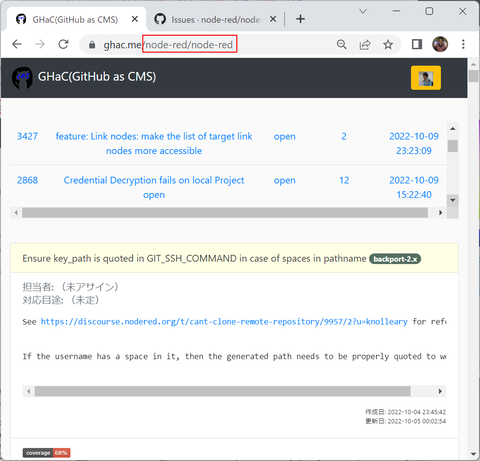Click the 担当者 (未アサイン) assignee text
Viewport: 480px width, 461px height.
[x=70, y=287]
